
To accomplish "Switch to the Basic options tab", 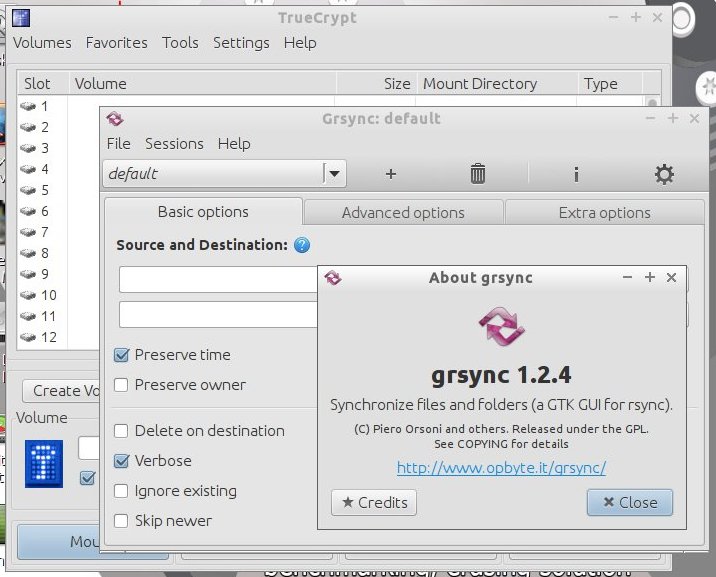I will pyautogui.click(x=203, y=212).
